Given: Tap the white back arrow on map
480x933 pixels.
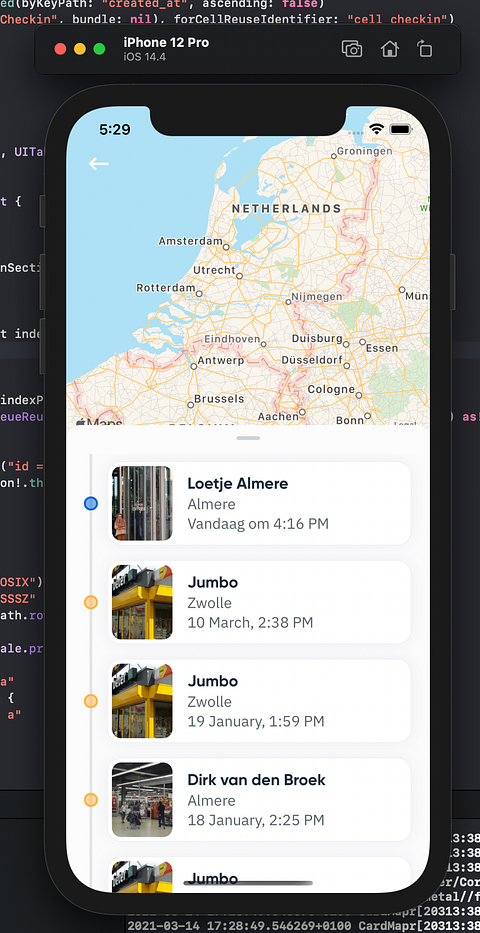Looking at the screenshot, I should point(99,164).
